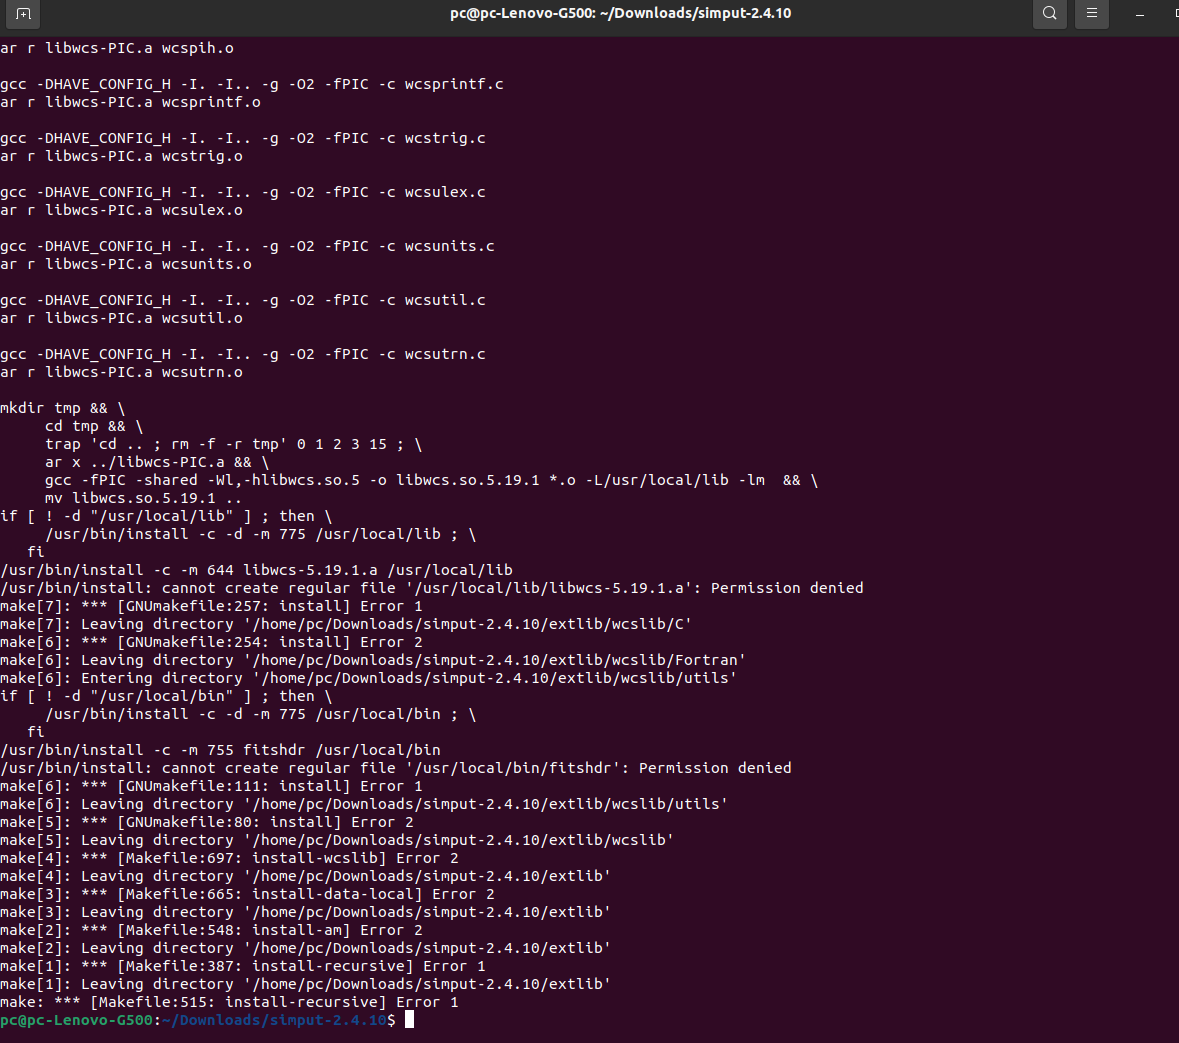This screenshot has width=1179, height=1043.
Task: Click the 'mv libwcs.so.5.19.1 ..' line
Action: 144,499
